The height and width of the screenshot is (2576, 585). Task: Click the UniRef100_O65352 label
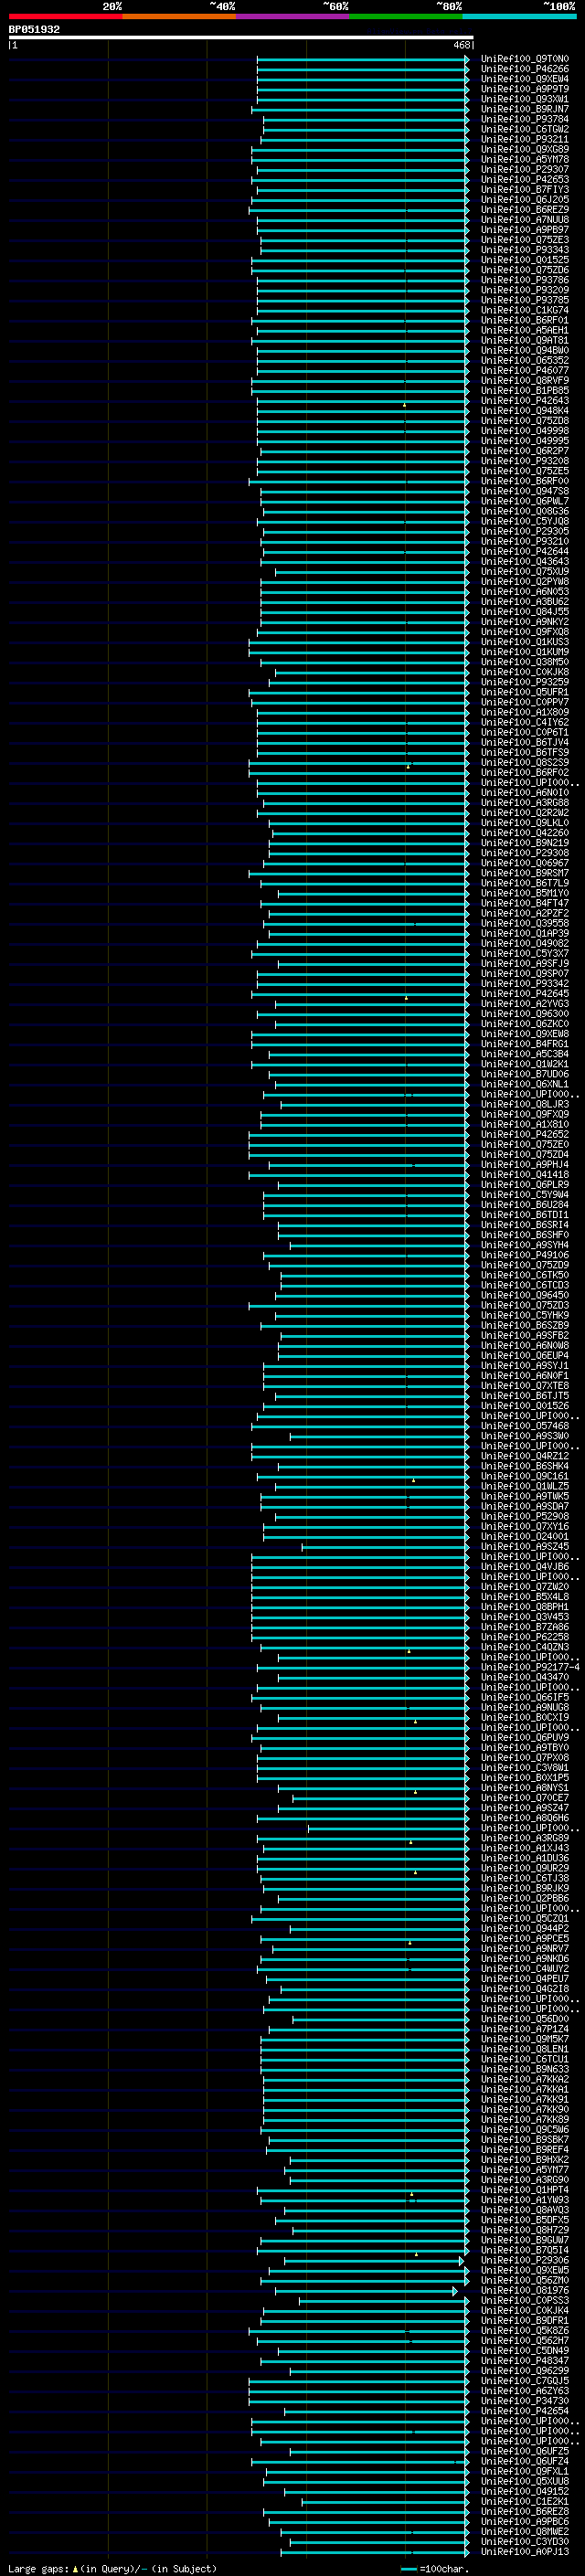tap(524, 360)
